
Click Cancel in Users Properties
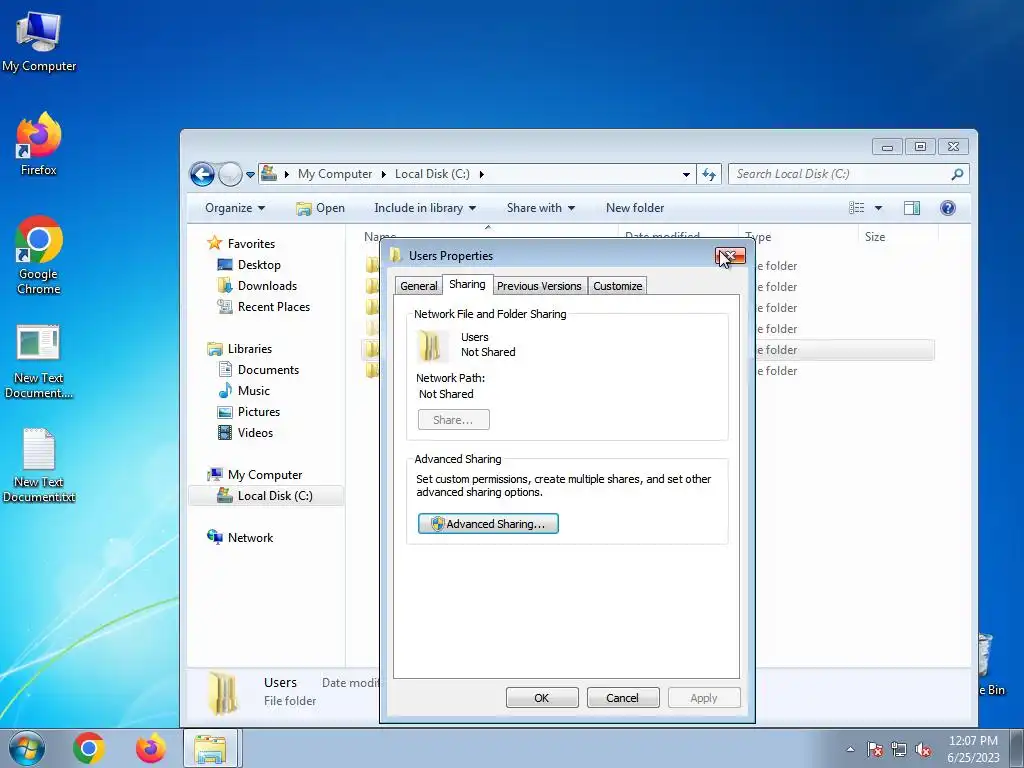[622, 697]
